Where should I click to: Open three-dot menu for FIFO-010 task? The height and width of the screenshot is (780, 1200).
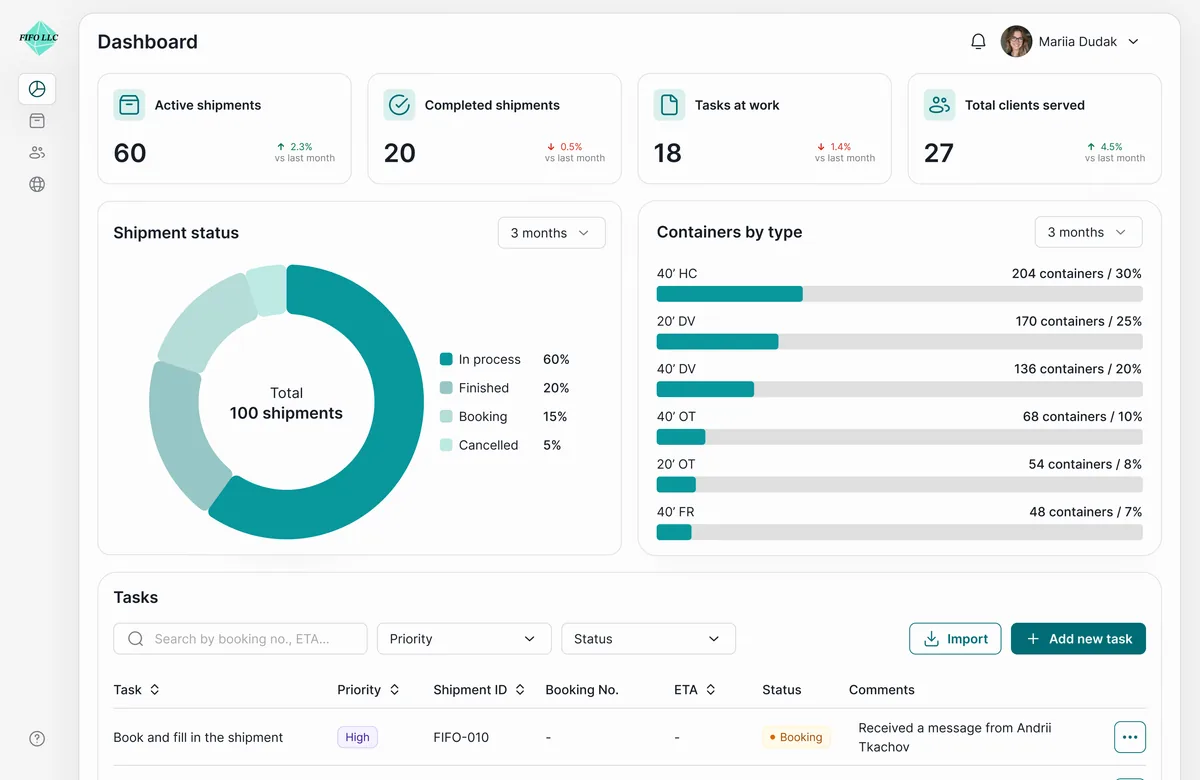pos(1130,737)
